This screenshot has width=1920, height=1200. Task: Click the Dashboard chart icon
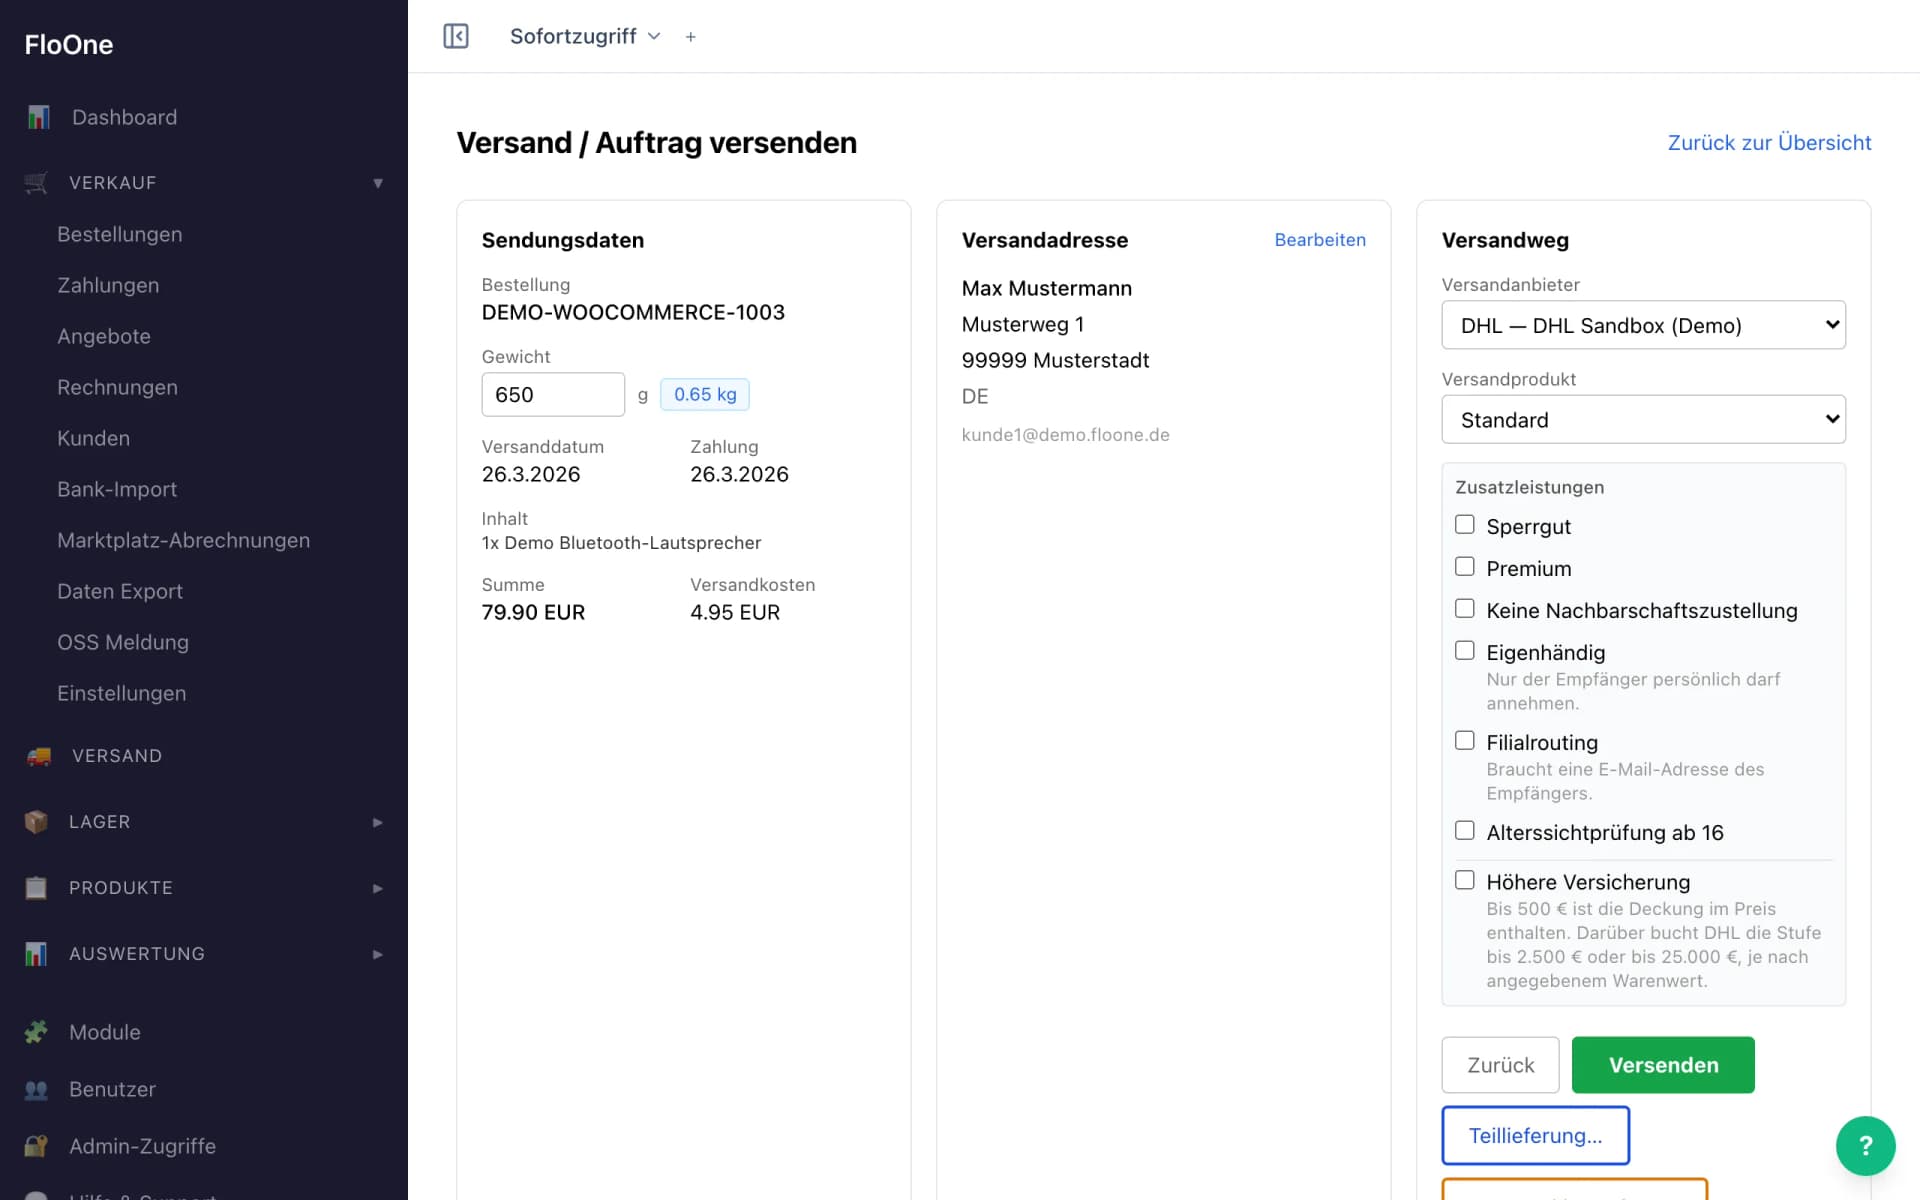38,117
